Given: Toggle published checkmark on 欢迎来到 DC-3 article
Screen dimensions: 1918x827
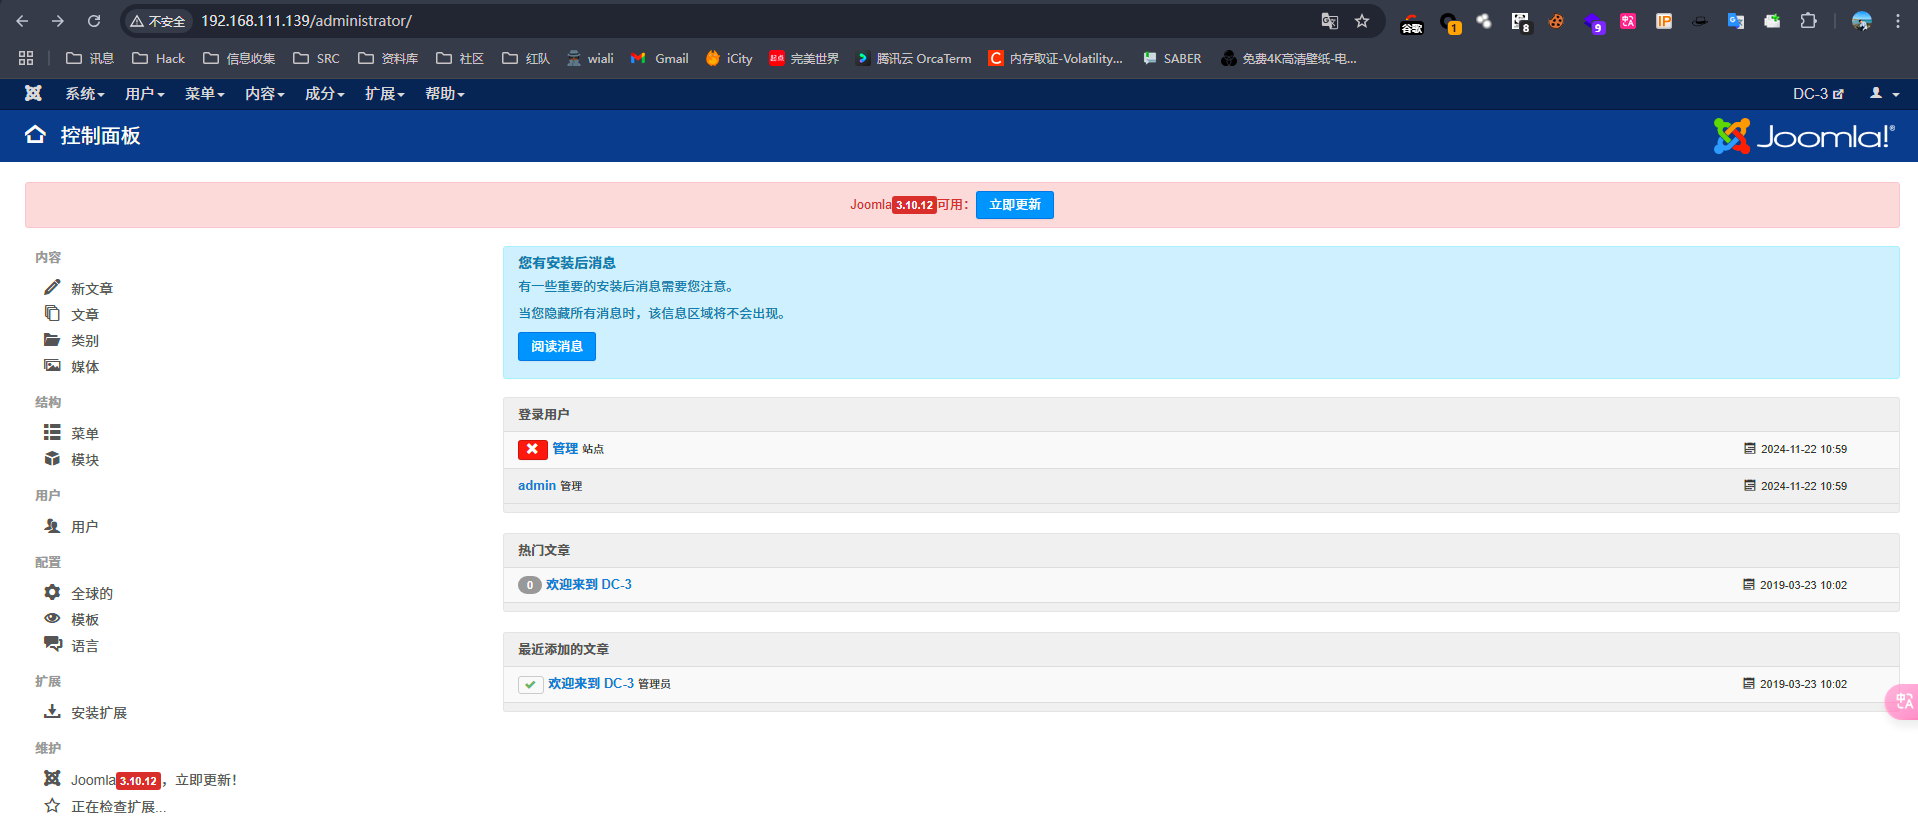Looking at the screenshot, I should pyautogui.click(x=530, y=684).
